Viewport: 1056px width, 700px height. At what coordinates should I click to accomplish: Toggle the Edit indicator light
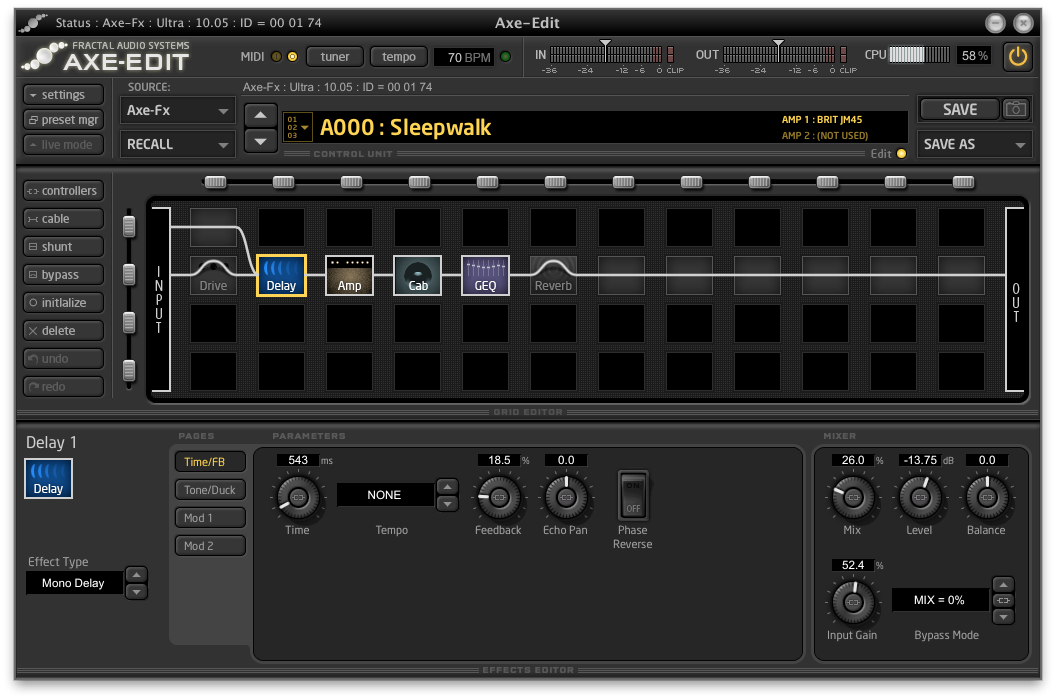click(x=901, y=154)
